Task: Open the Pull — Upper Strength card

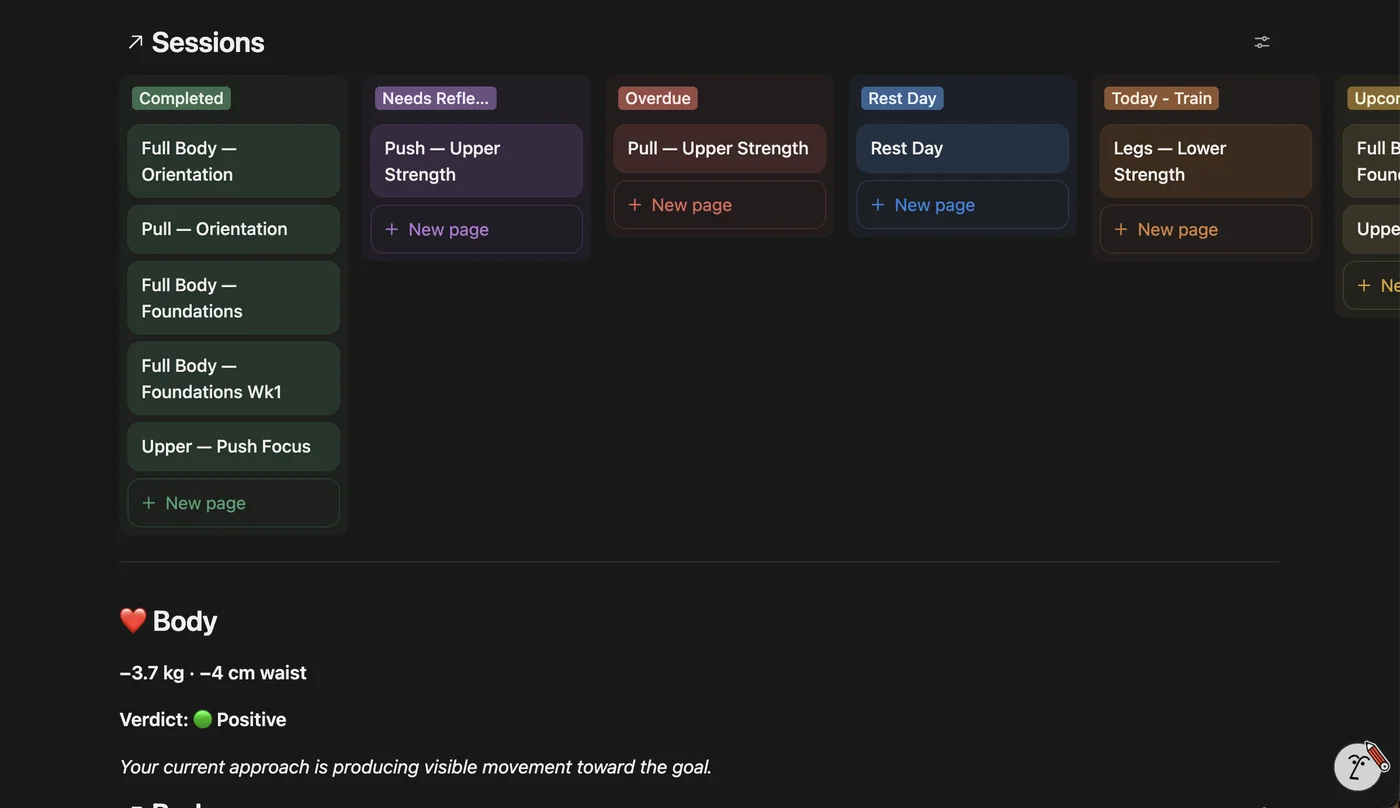Action: coord(720,148)
